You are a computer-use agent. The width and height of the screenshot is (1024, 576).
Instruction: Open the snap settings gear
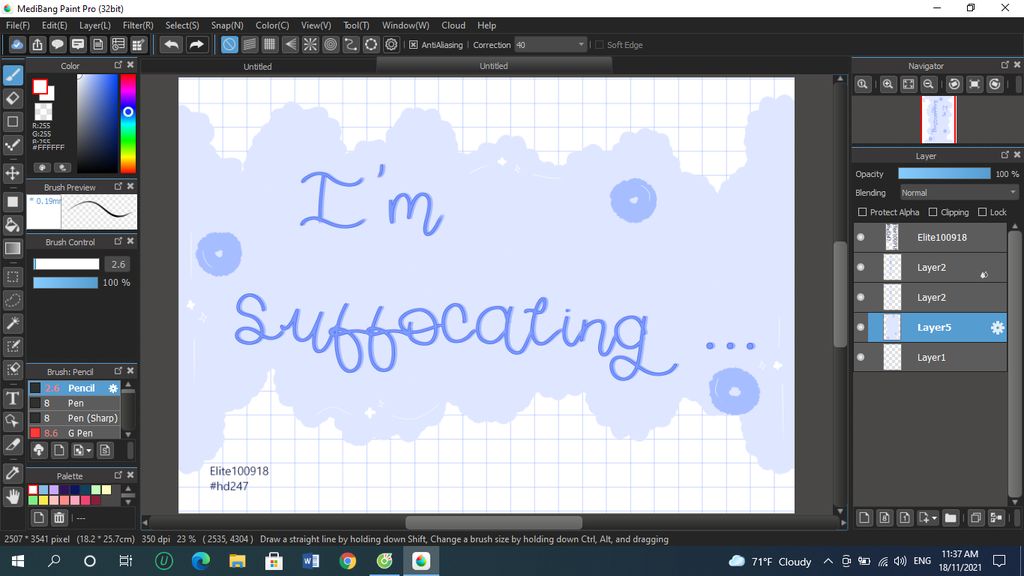click(391, 44)
